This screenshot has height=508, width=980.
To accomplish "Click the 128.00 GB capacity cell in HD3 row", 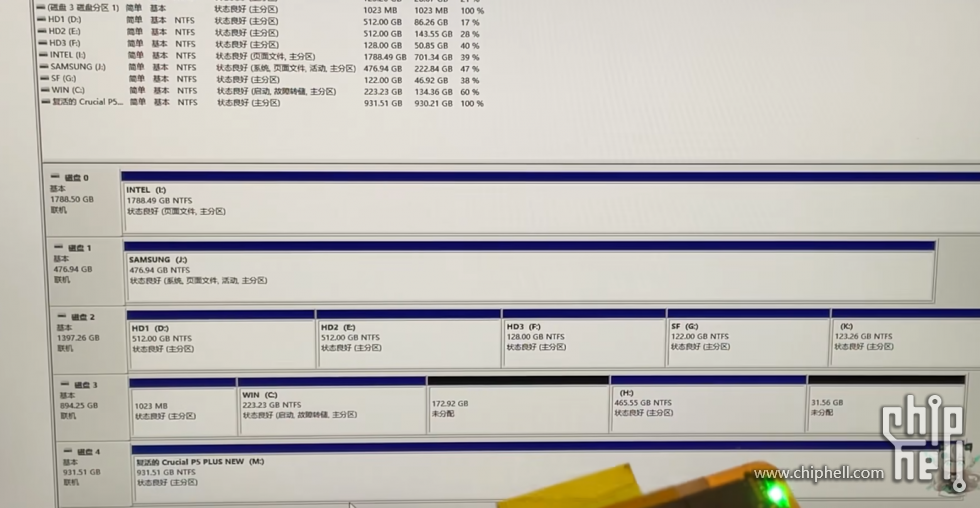I will [x=382, y=46].
